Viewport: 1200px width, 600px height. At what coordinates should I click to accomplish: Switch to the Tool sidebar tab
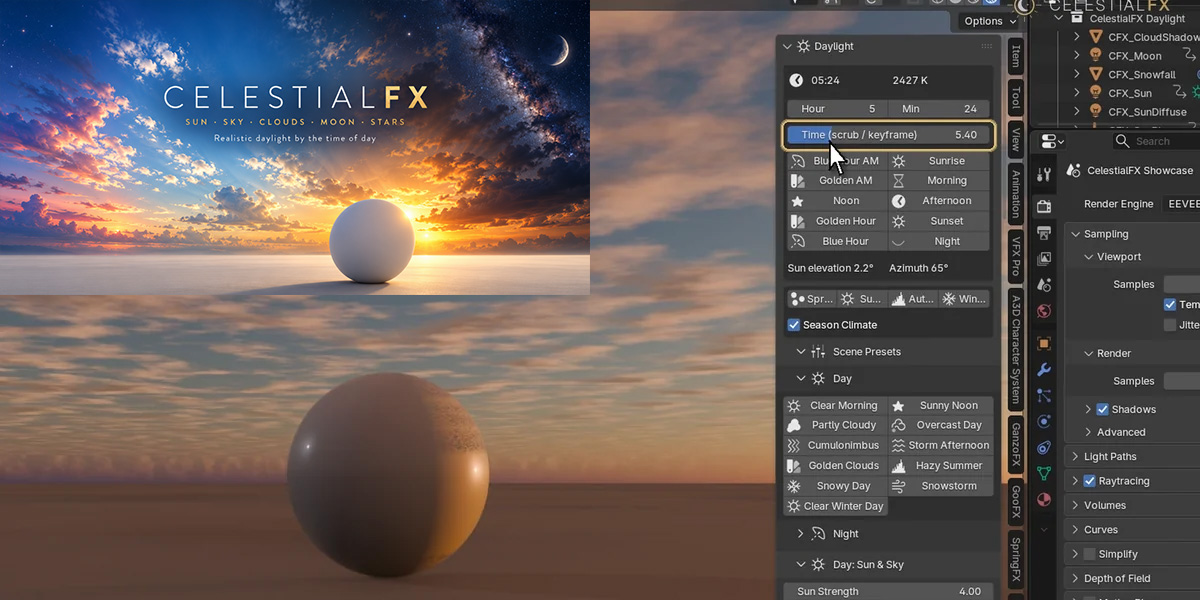coord(1015,97)
